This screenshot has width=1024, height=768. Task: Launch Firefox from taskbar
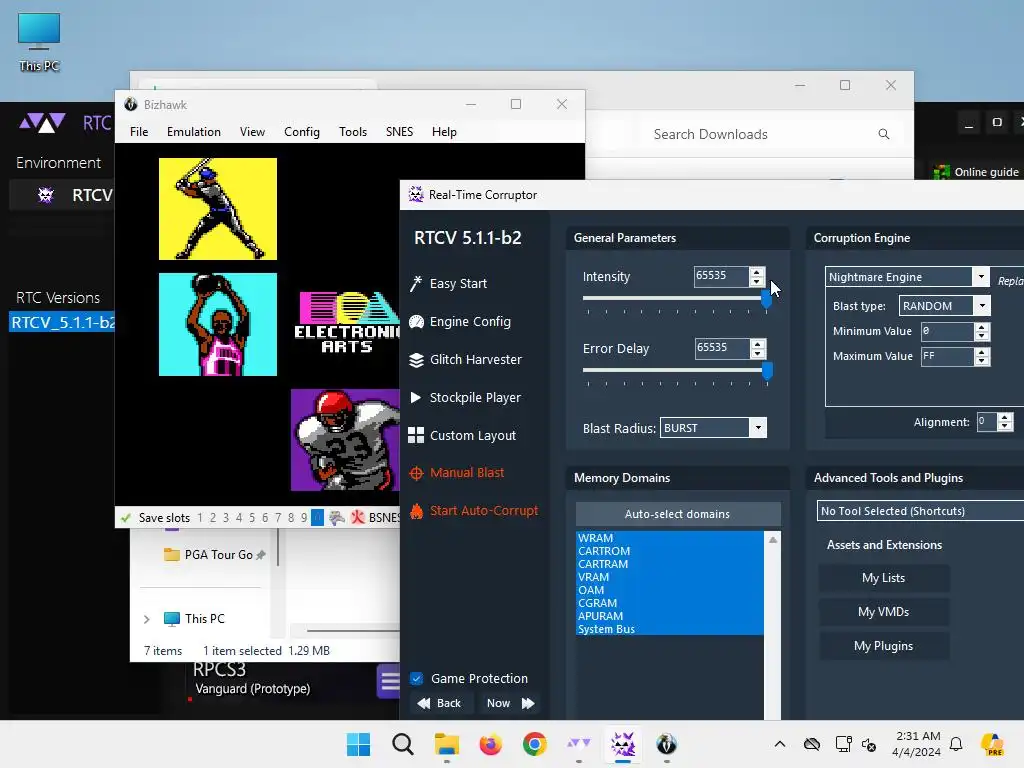(490, 744)
